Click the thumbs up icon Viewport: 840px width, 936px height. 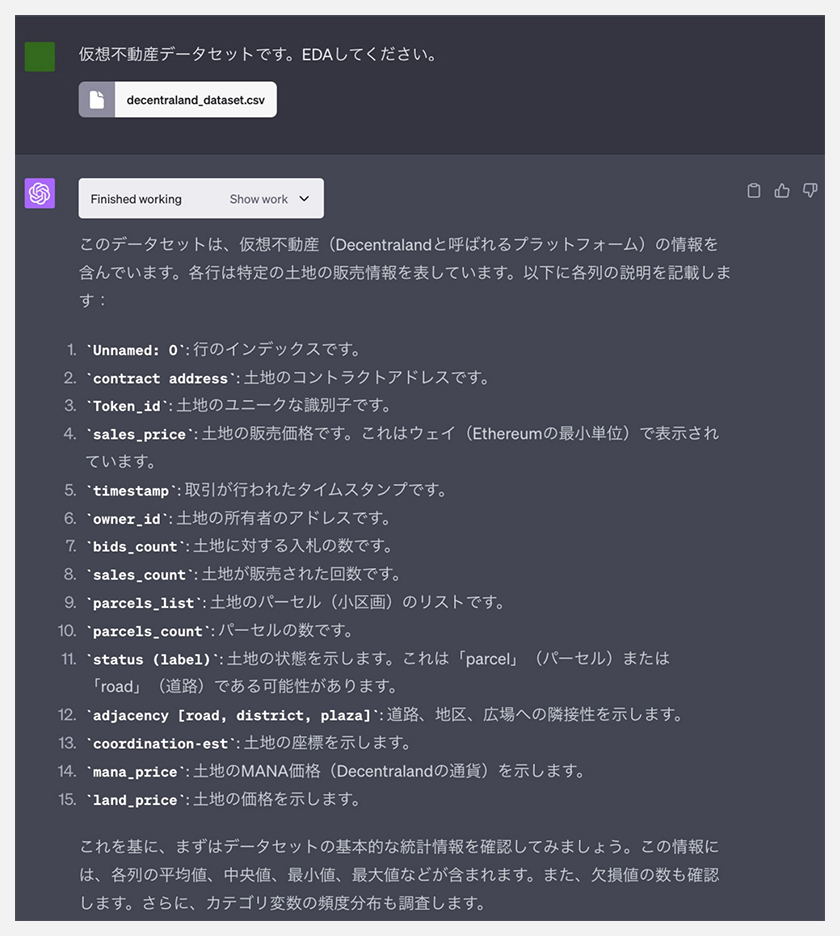tap(782, 190)
